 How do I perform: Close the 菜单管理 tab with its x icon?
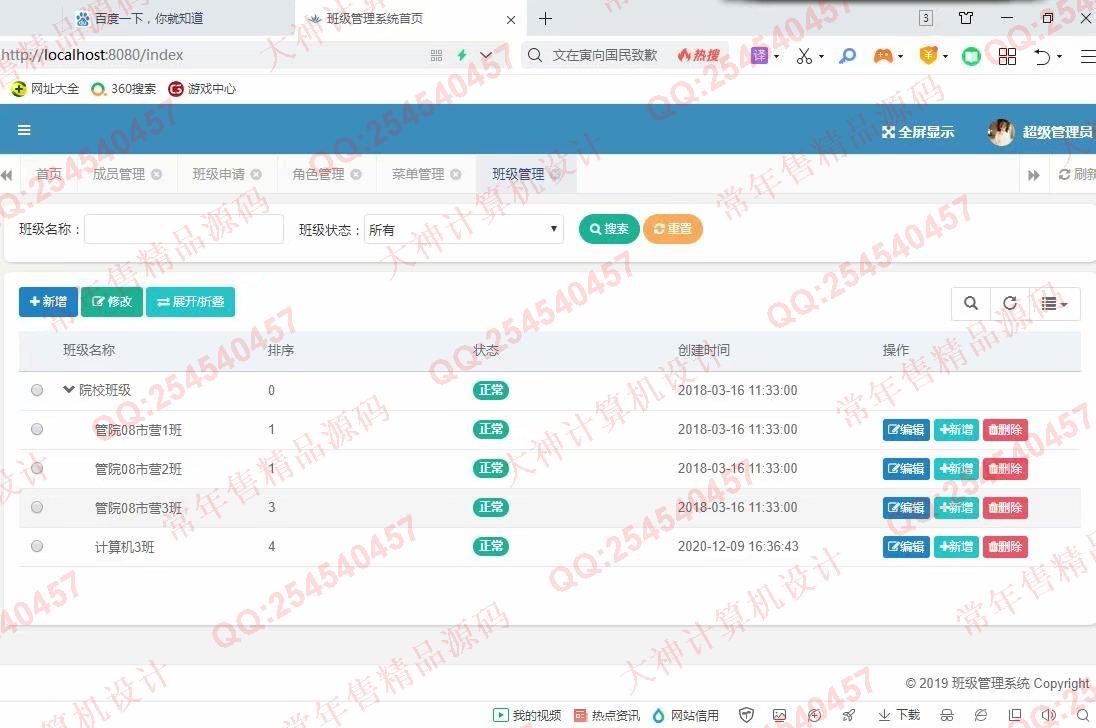pos(456,175)
